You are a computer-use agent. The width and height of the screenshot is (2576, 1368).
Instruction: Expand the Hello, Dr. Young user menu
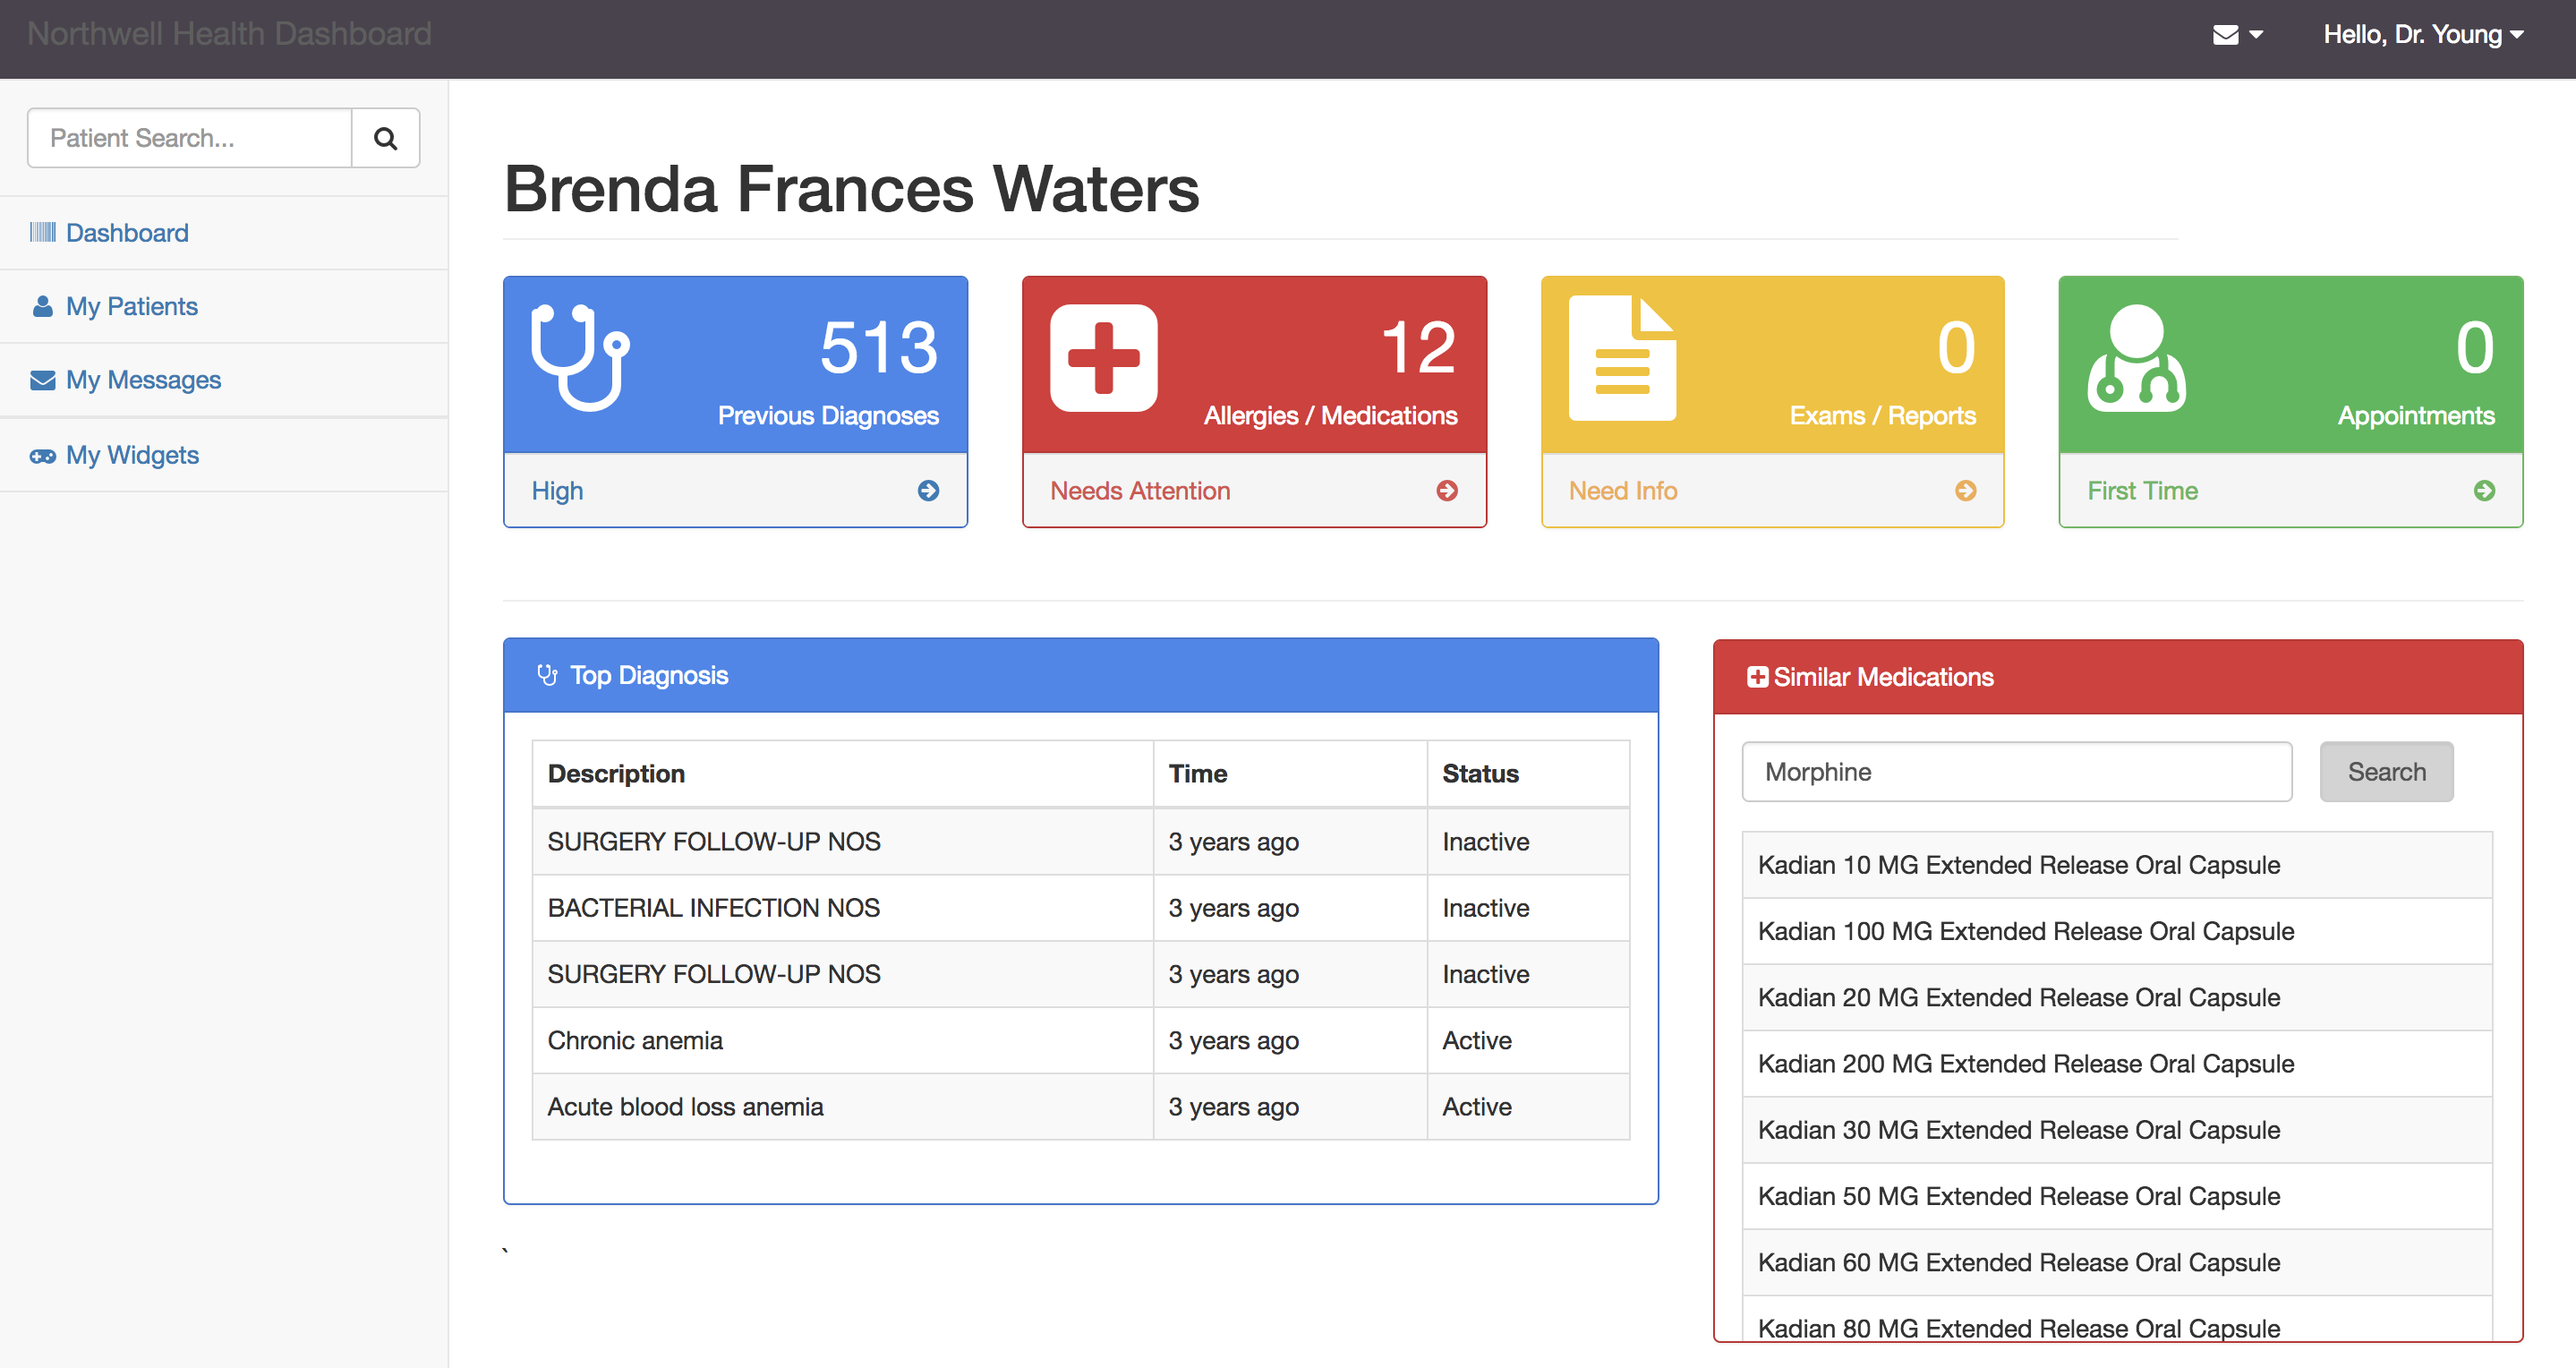(x=2422, y=35)
